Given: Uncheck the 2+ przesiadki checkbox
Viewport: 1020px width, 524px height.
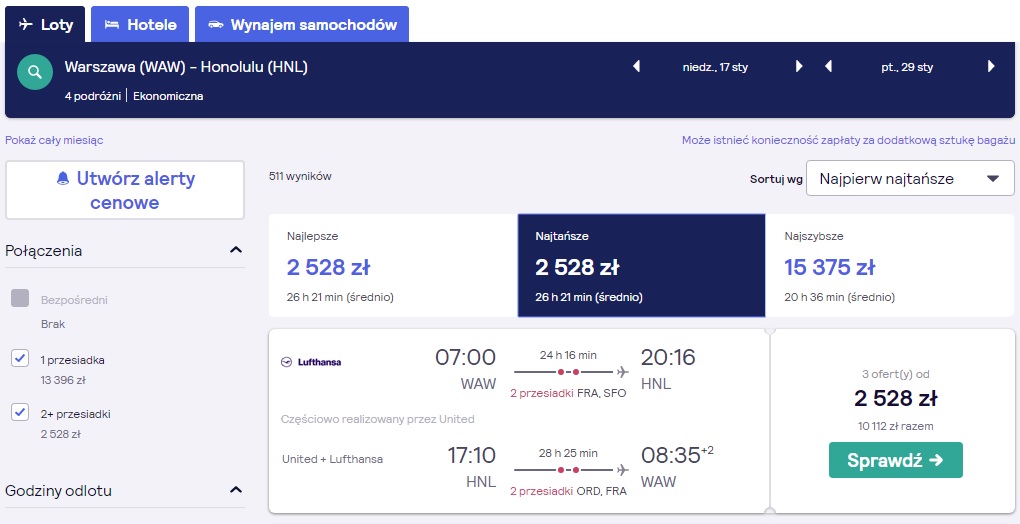Looking at the screenshot, I should pyautogui.click(x=20, y=412).
